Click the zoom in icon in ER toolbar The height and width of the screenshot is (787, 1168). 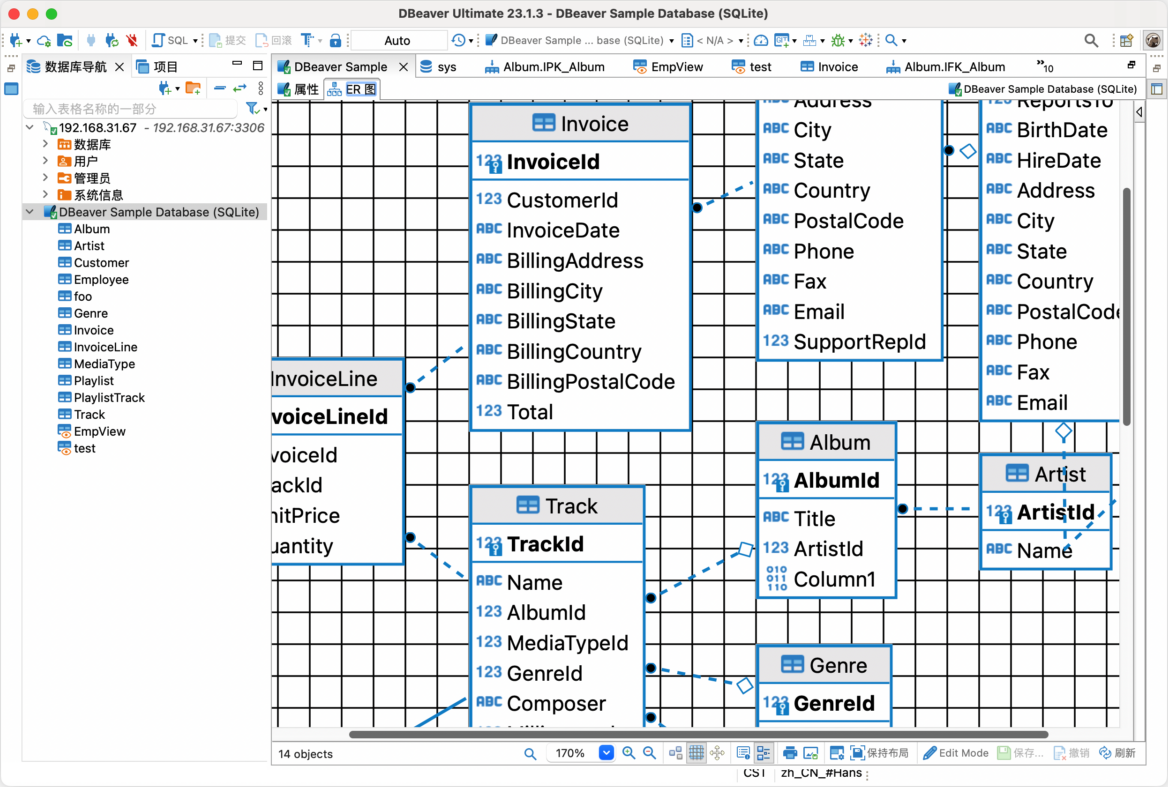click(629, 753)
